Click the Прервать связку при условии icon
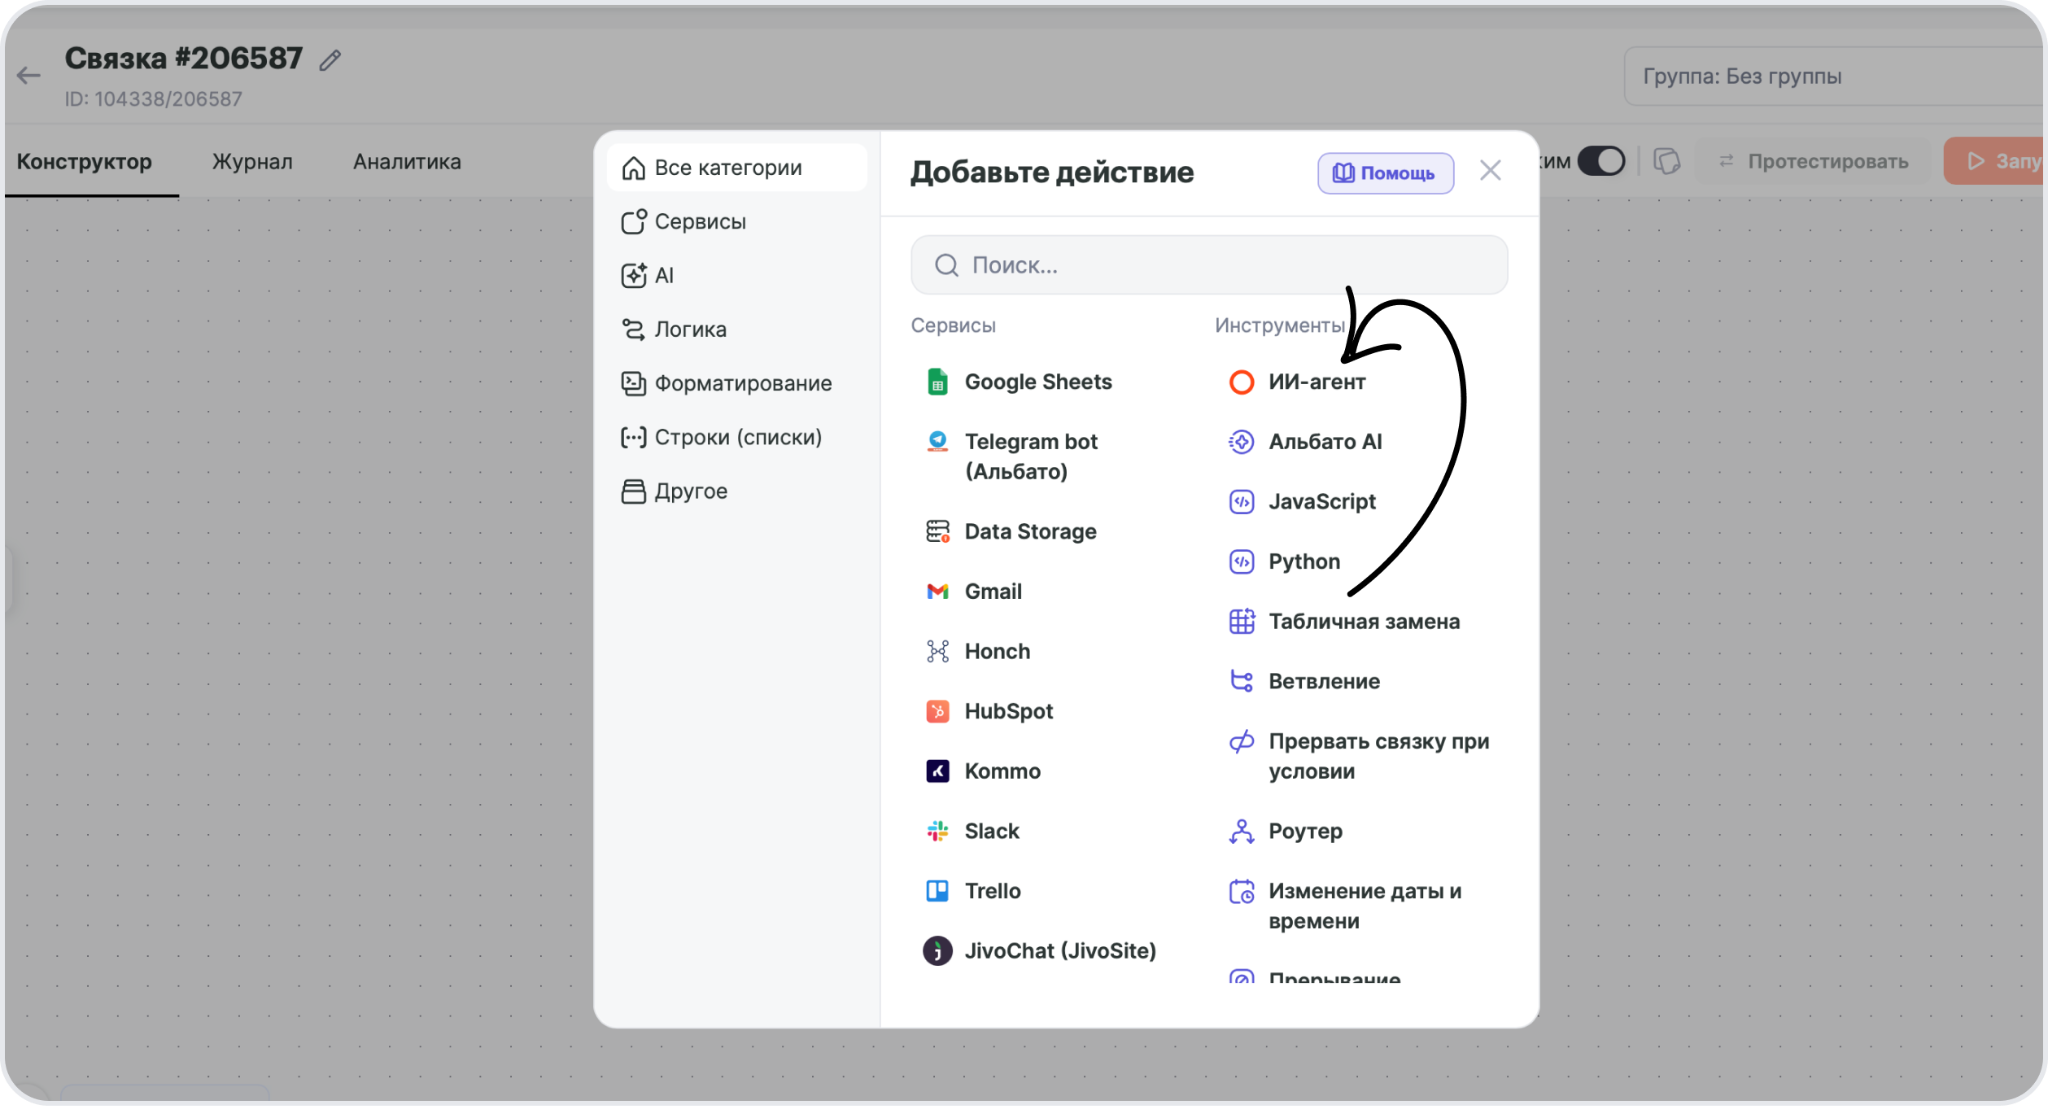This screenshot has width=2048, height=1106. pyautogui.click(x=1241, y=741)
